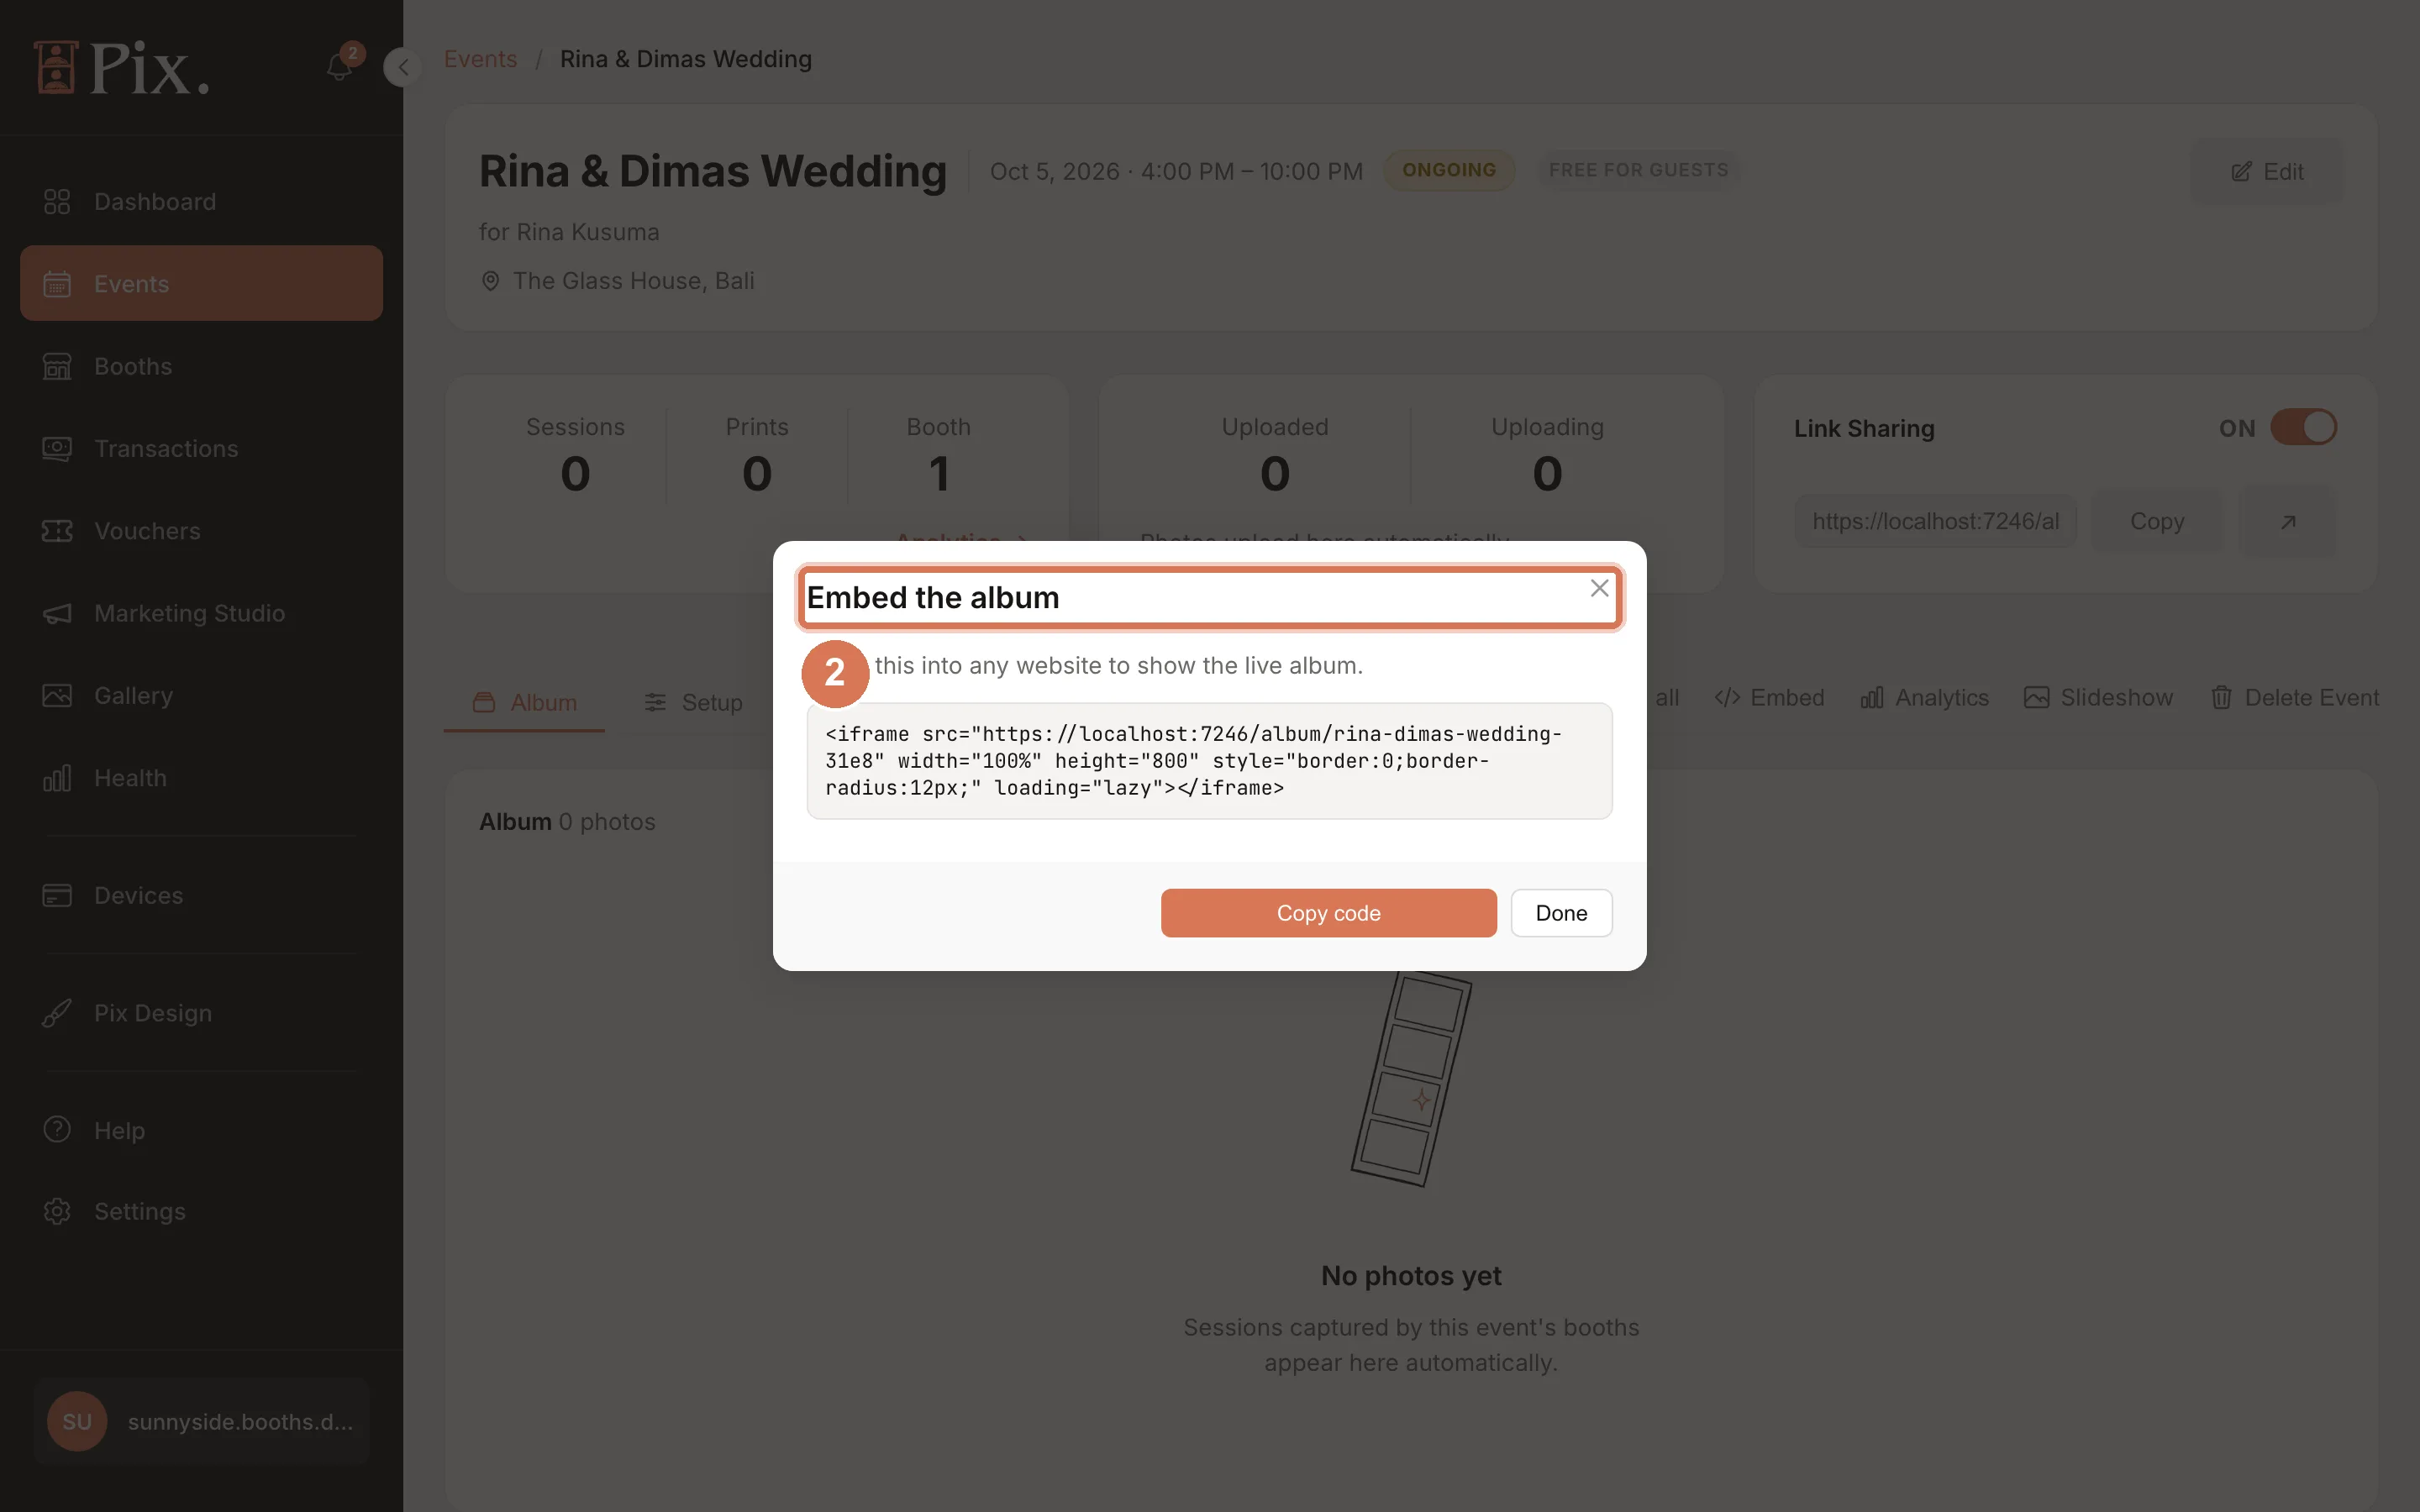Open the sunnyside.booths account menu
Viewport: 2420px width, 1512px height.
tap(201, 1421)
